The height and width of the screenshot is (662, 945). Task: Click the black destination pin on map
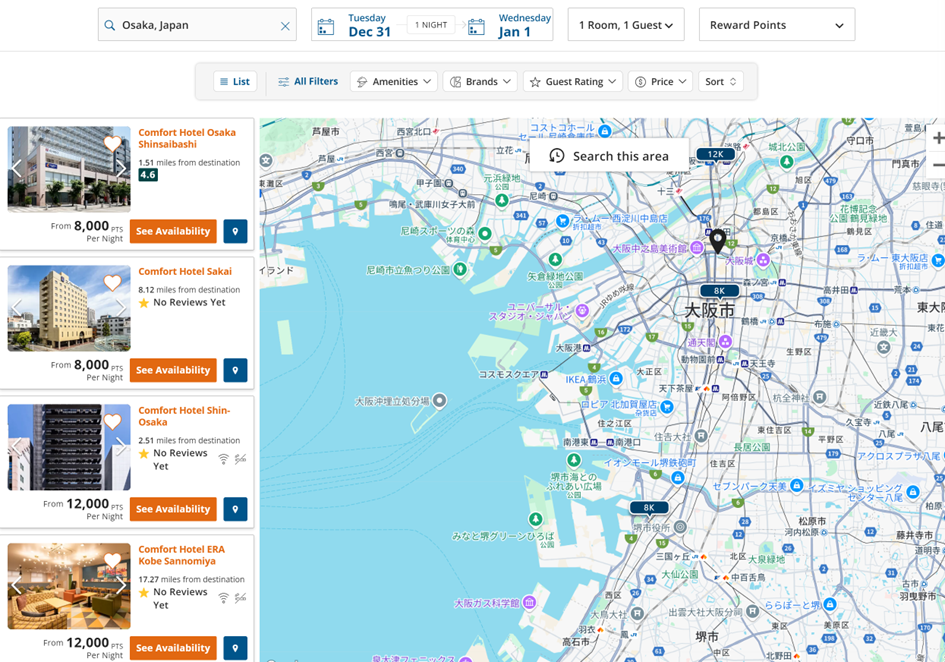click(717, 241)
